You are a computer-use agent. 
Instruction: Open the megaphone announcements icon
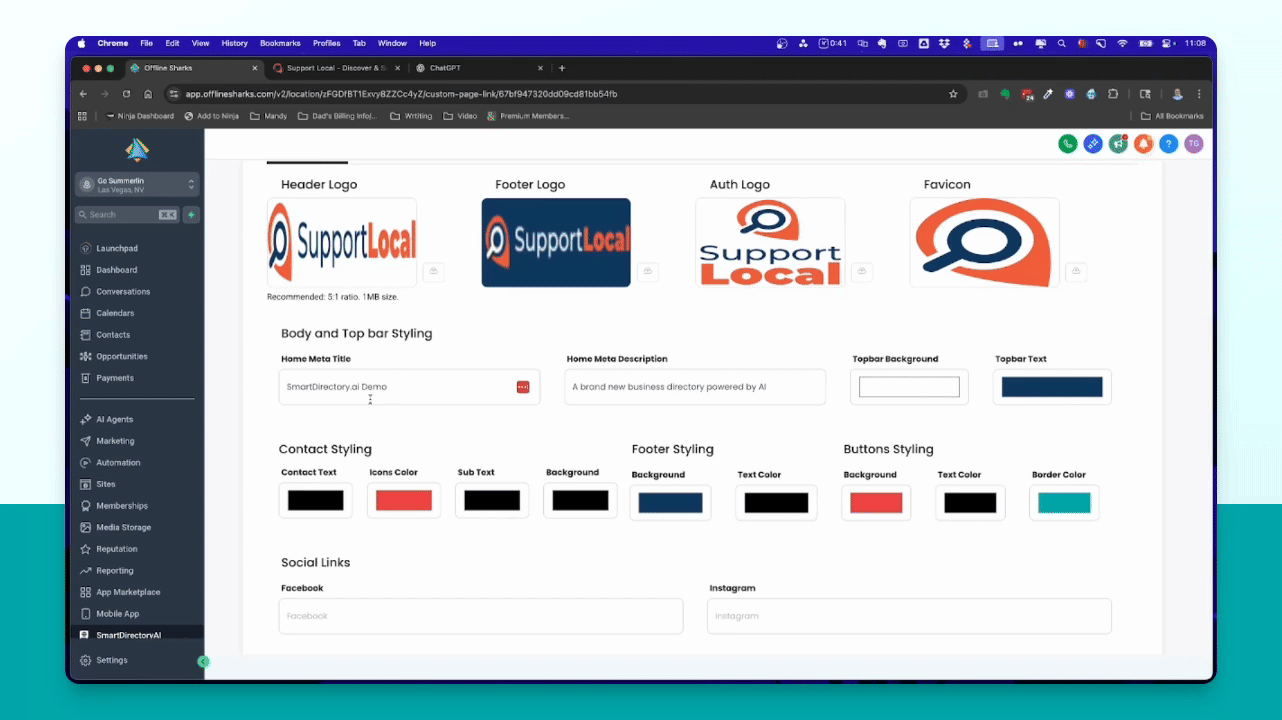coord(1118,144)
